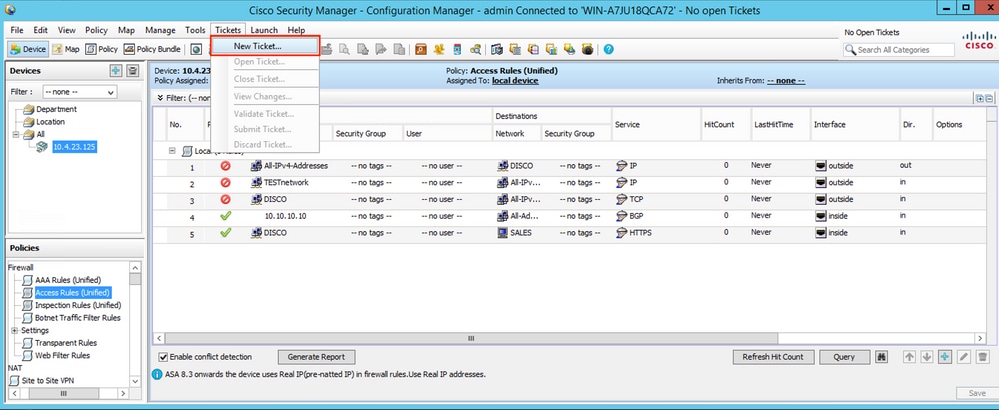Open the local device link
Image resolution: width=999 pixels, height=410 pixels.
coord(515,81)
